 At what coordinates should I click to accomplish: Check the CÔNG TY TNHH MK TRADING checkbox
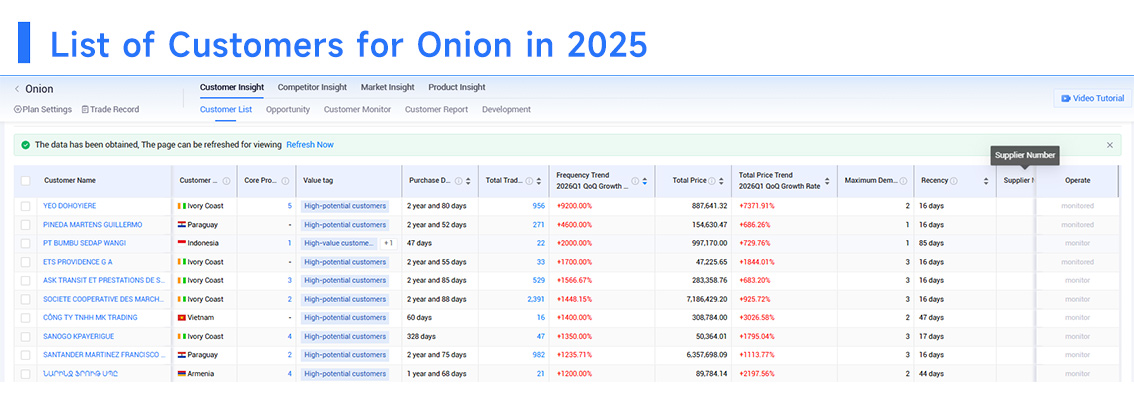pos(26,318)
